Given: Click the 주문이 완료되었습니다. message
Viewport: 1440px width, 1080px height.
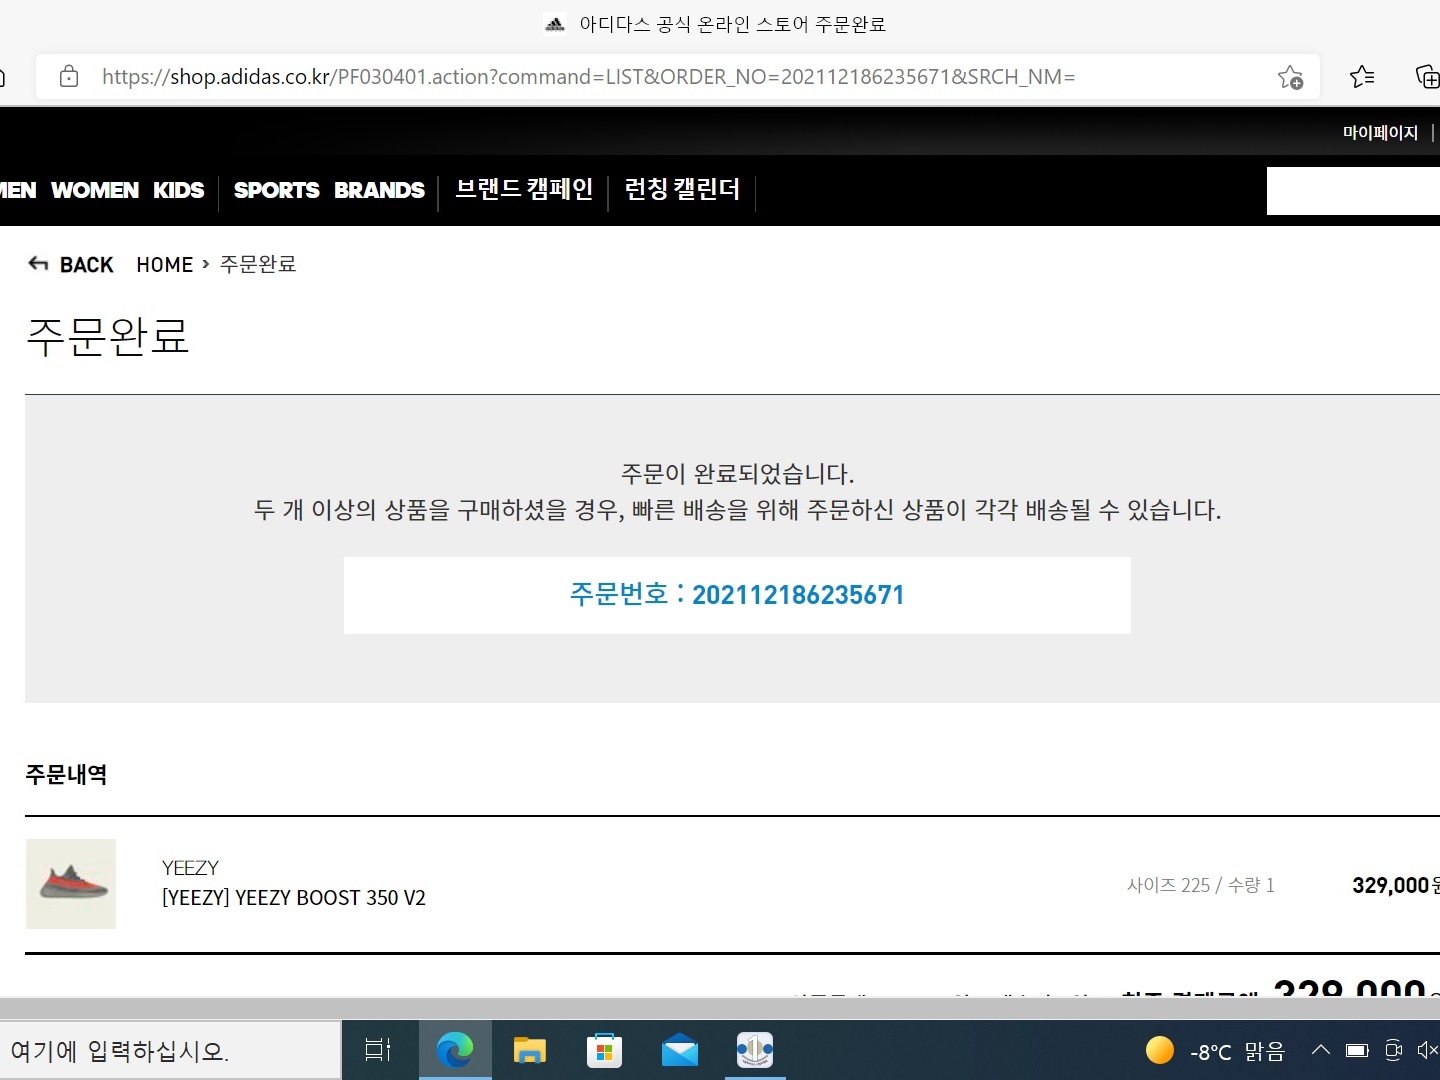Looking at the screenshot, I should point(738,473).
